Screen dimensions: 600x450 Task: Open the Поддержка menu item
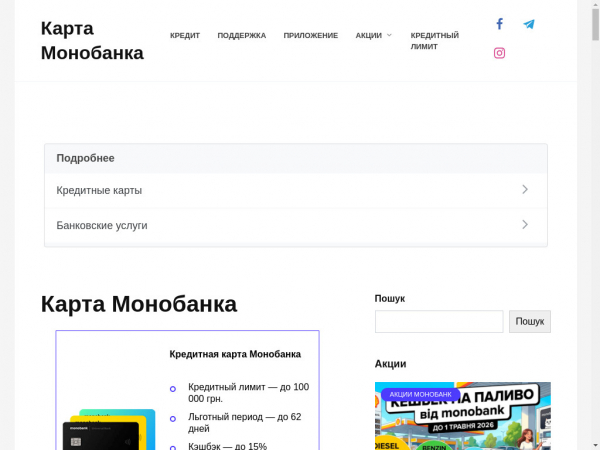242,36
